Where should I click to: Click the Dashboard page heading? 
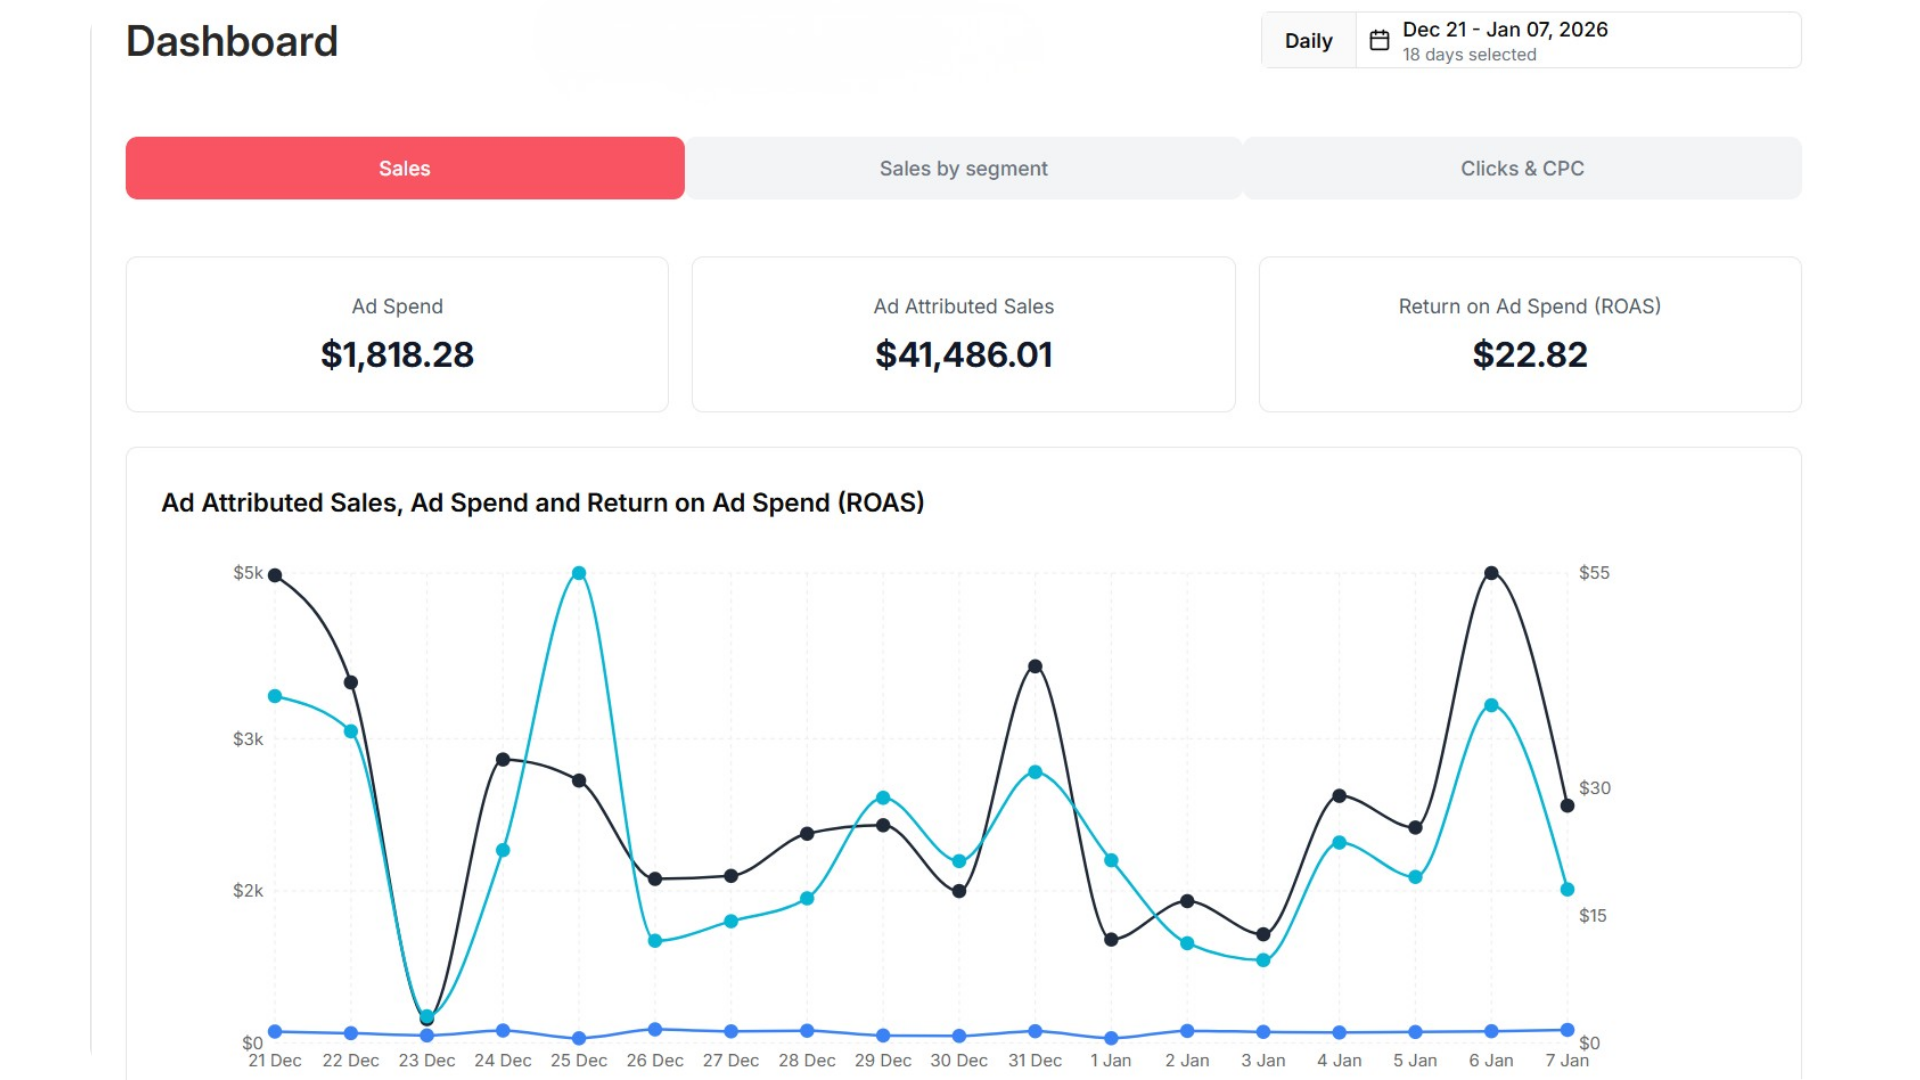(x=232, y=42)
